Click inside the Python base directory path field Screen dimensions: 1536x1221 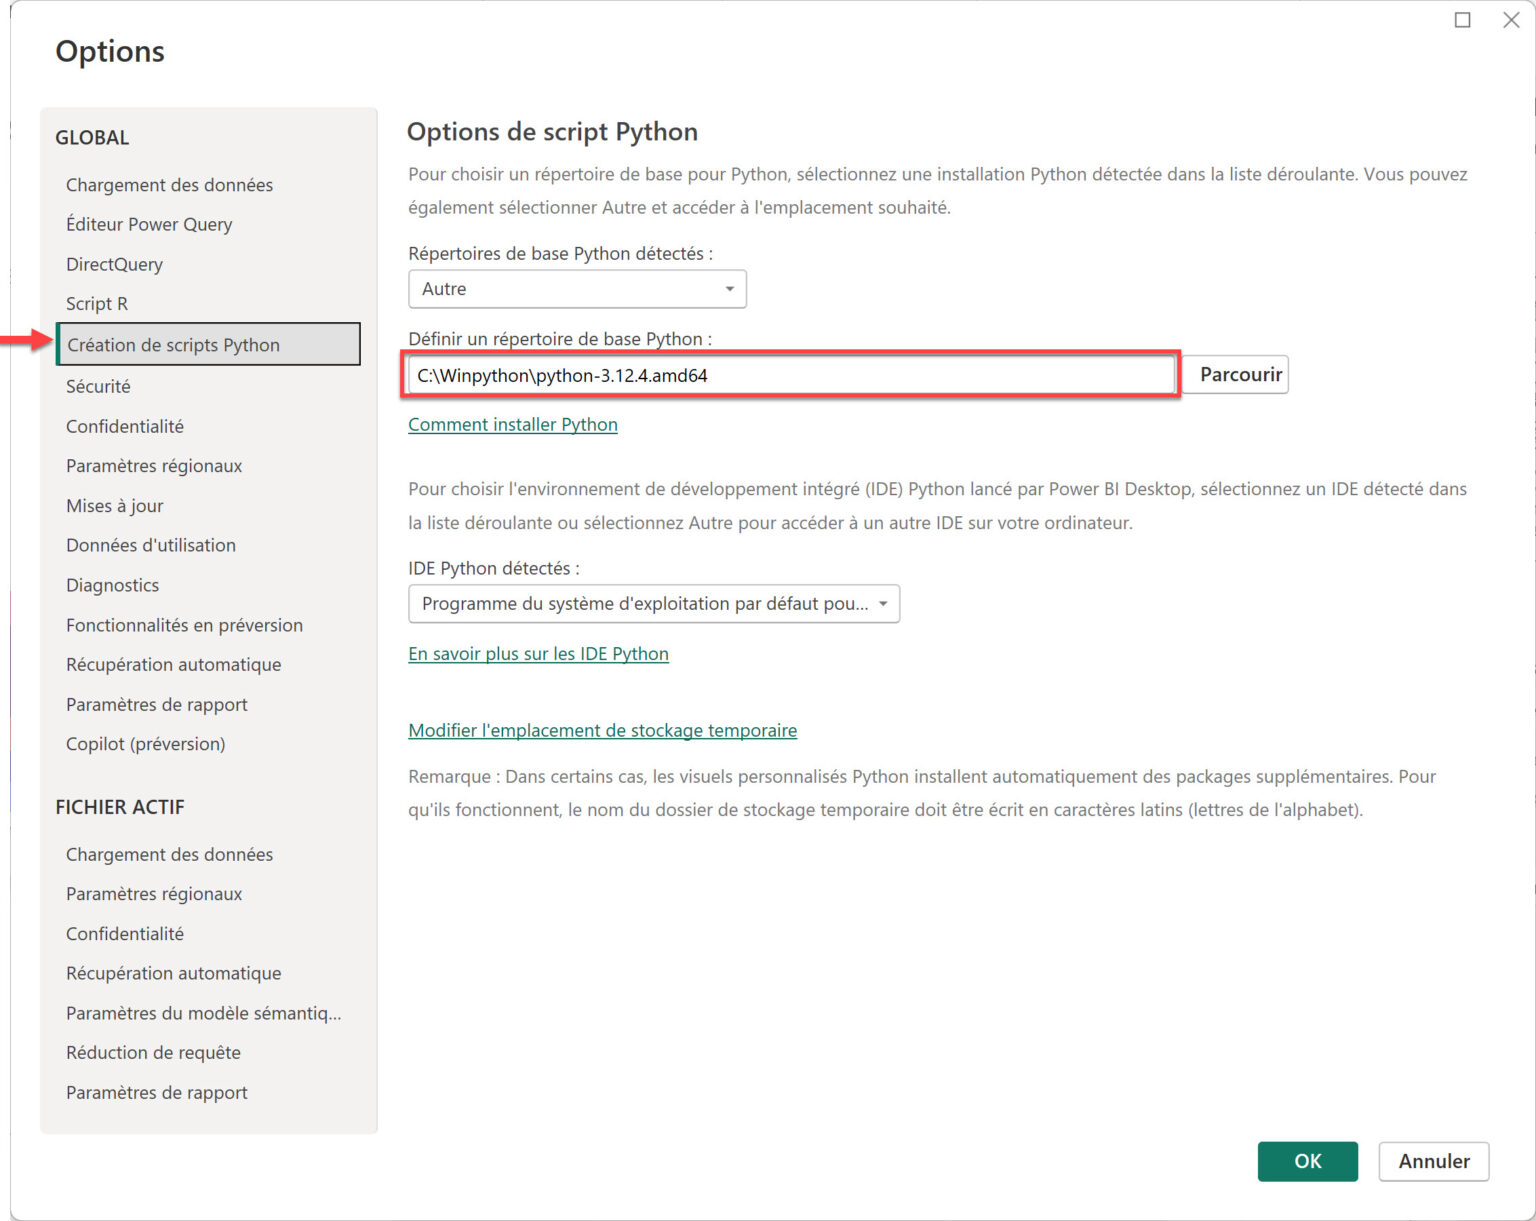pyautogui.click(x=790, y=375)
